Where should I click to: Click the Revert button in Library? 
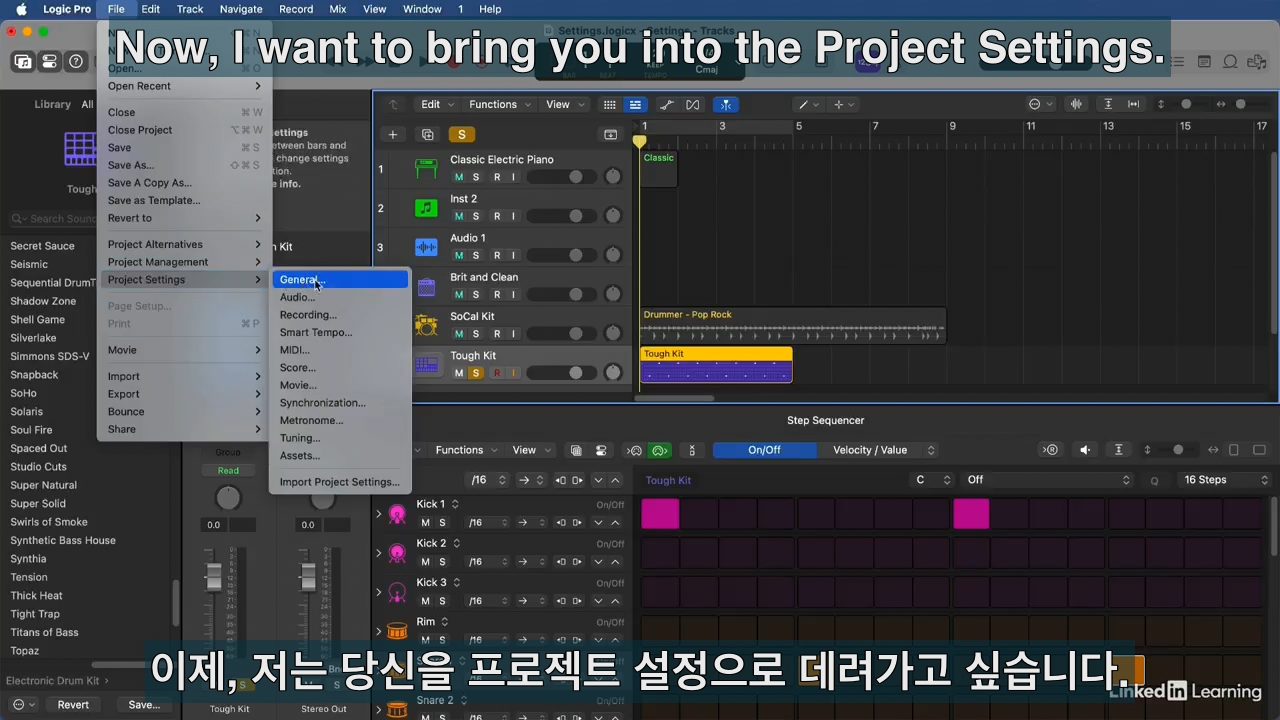point(73,704)
